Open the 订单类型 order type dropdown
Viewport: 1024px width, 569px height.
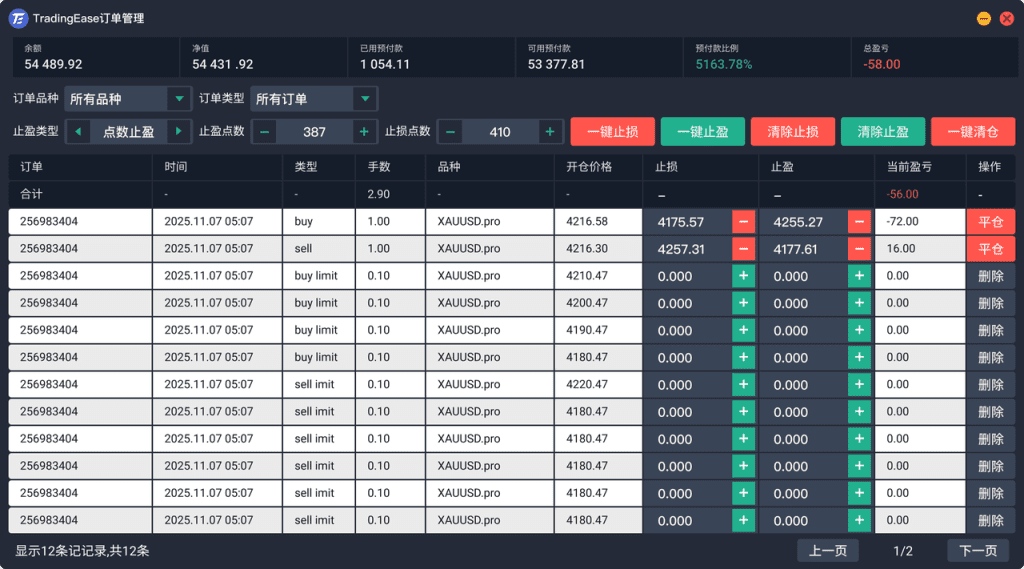click(314, 99)
